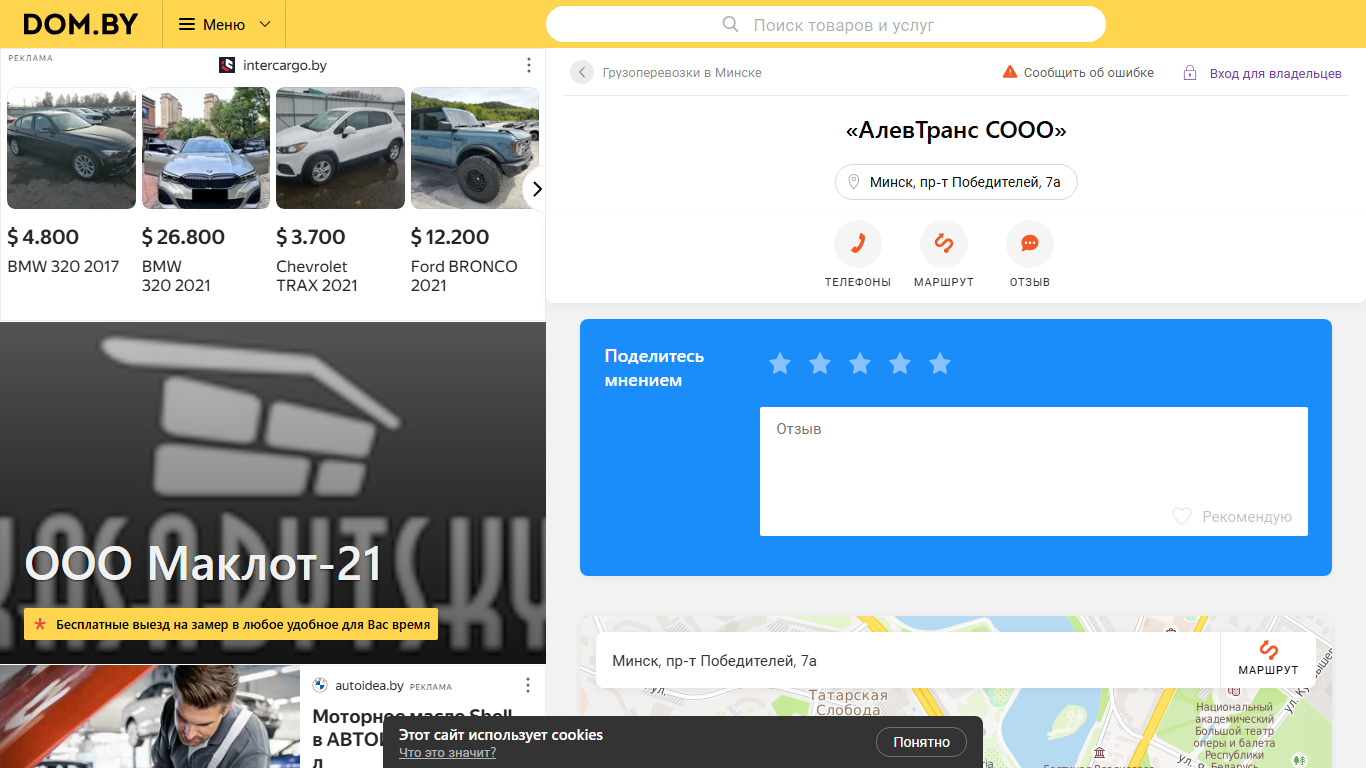Open the BMW 320 2017 car photo
The image size is (1366, 768).
(x=71, y=148)
